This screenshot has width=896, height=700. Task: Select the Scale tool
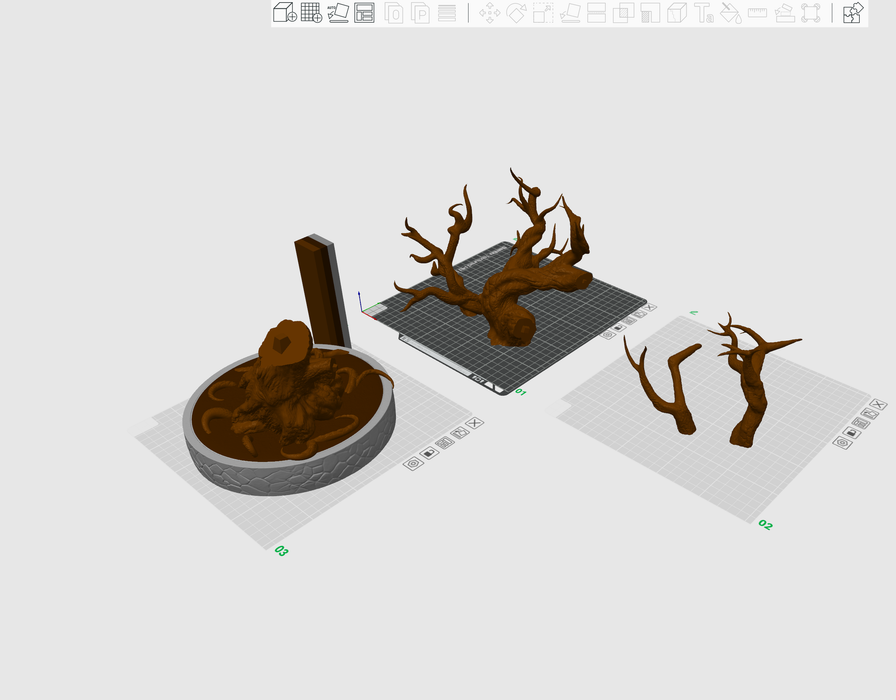click(x=543, y=13)
